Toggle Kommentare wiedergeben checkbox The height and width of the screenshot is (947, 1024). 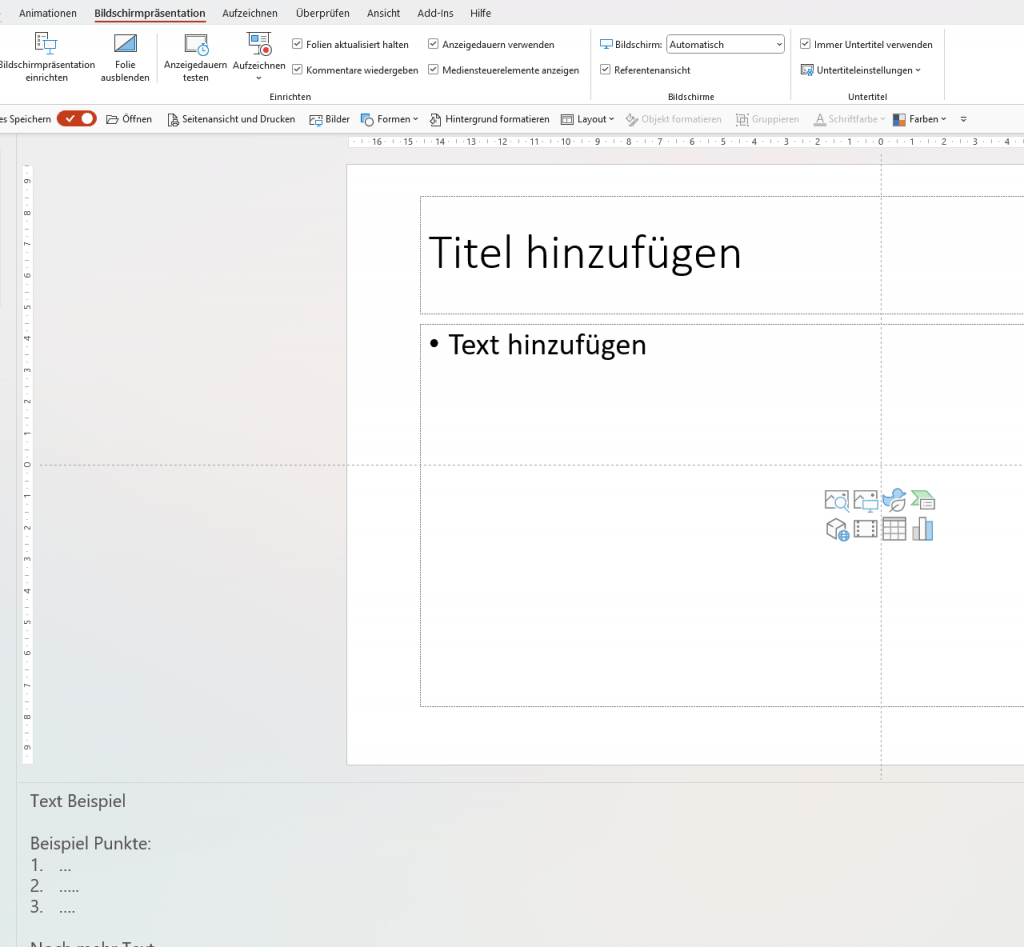[297, 69]
